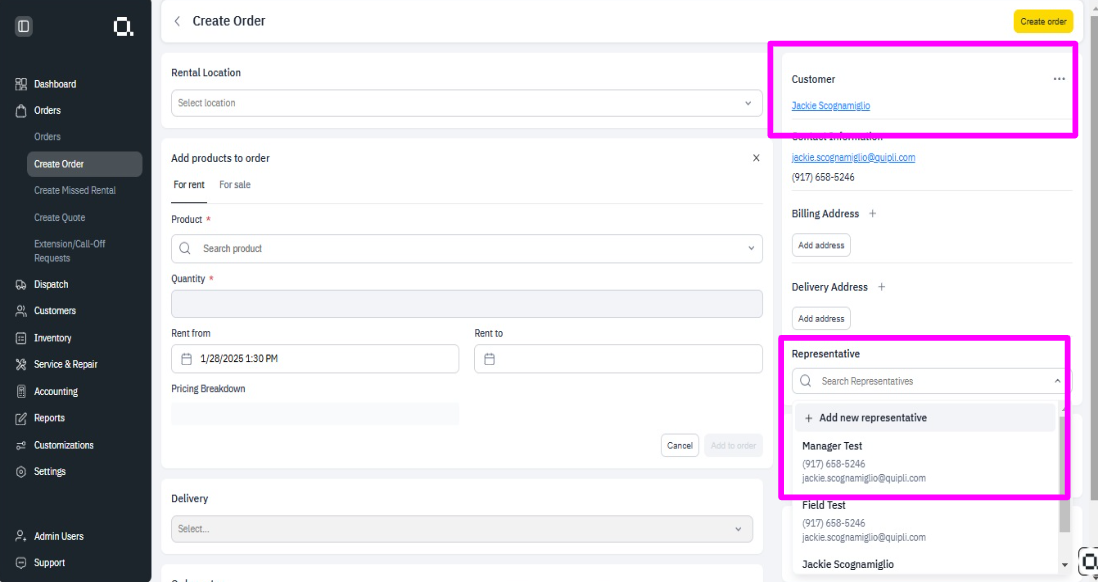Click inside the Quantity input field

(x=466, y=303)
